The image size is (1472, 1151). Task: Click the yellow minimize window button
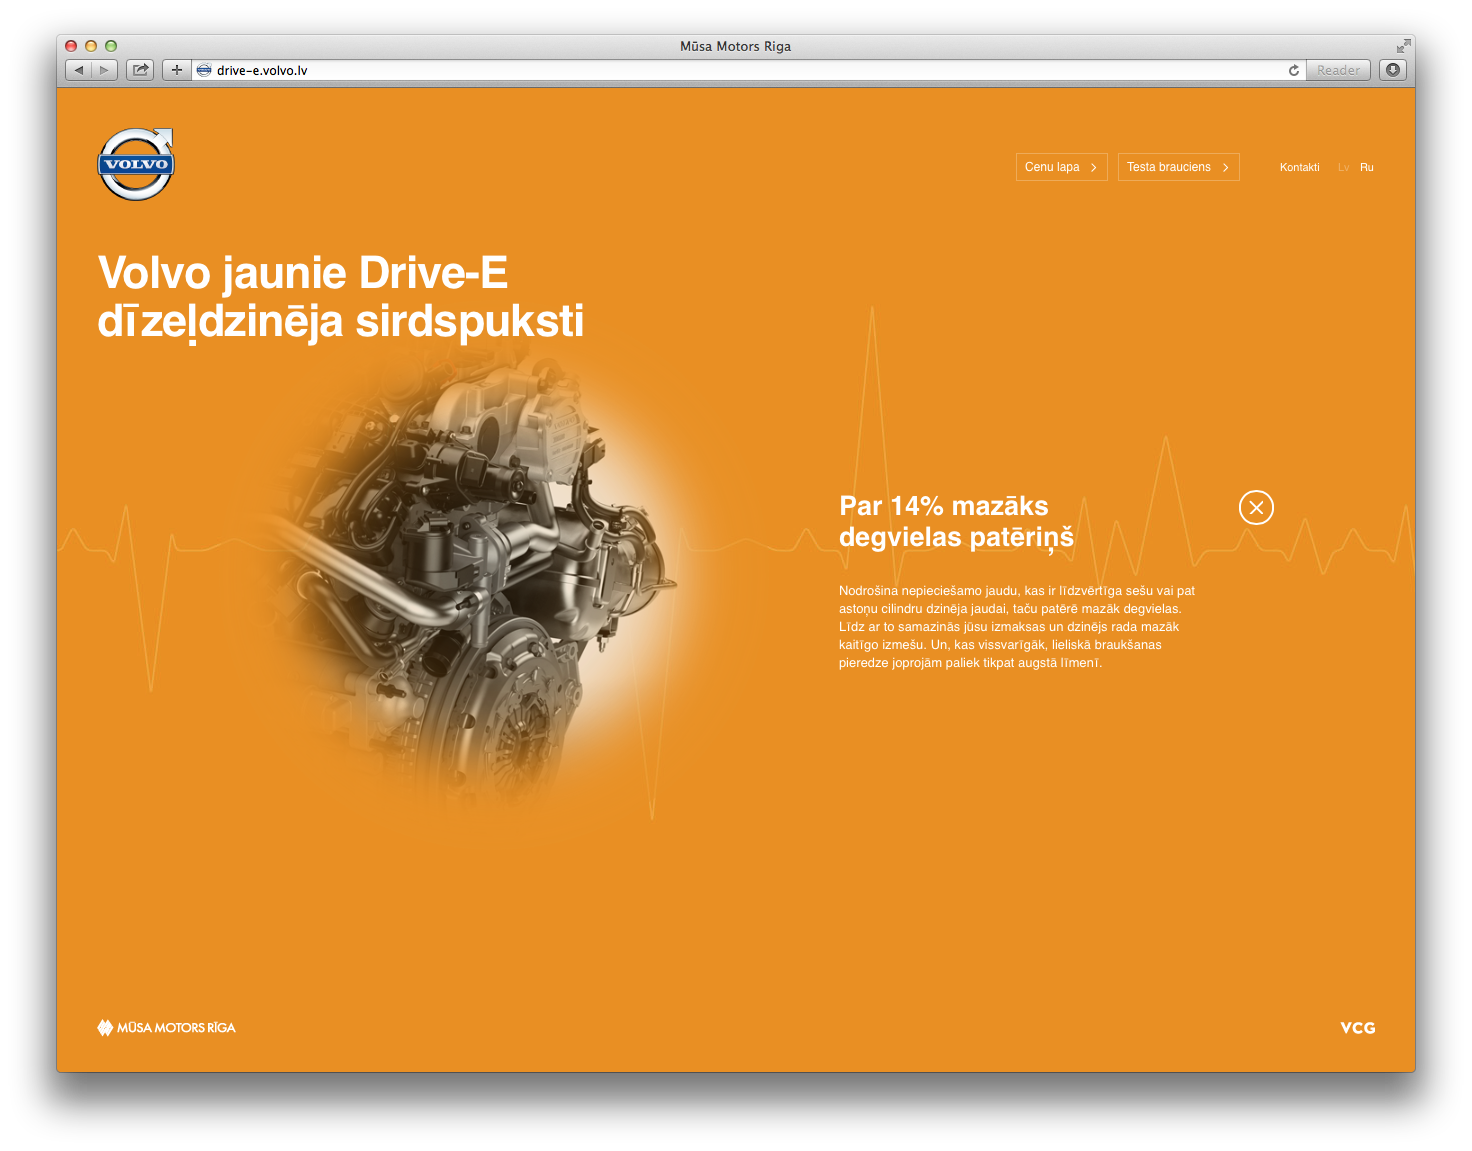[x=91, y=46]
